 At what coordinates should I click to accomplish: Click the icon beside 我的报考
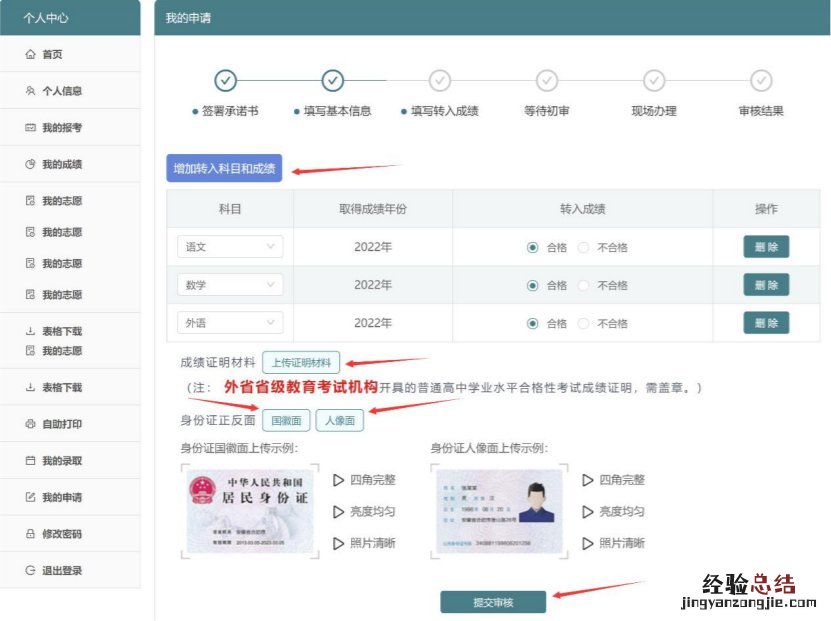pos(30,128)
